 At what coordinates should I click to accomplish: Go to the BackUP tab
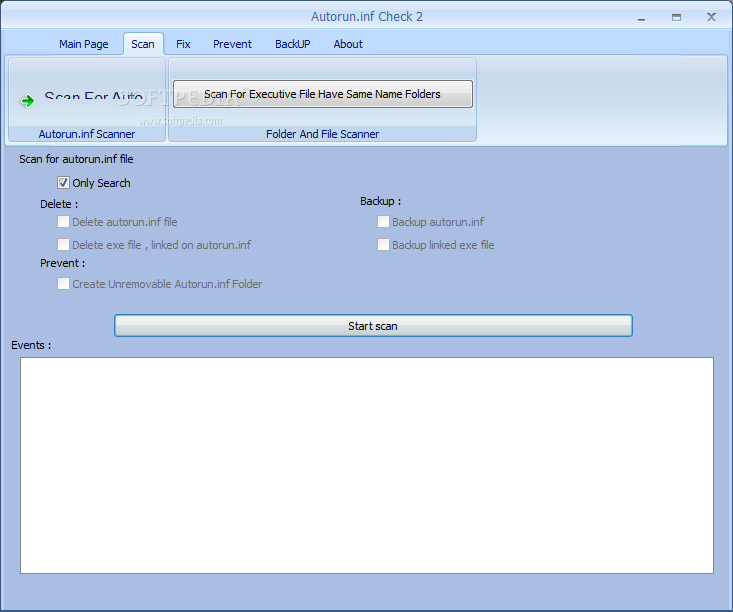pos(293,44)
